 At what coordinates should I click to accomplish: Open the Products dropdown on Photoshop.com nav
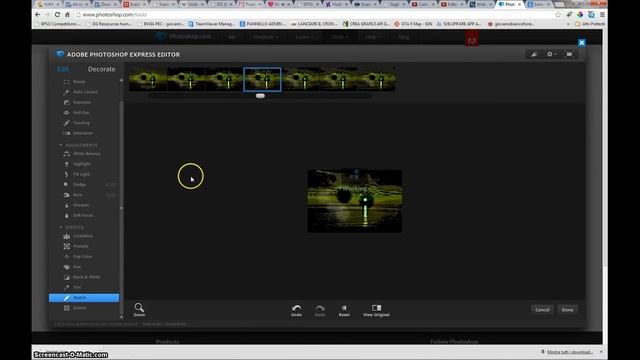[265, 37]
